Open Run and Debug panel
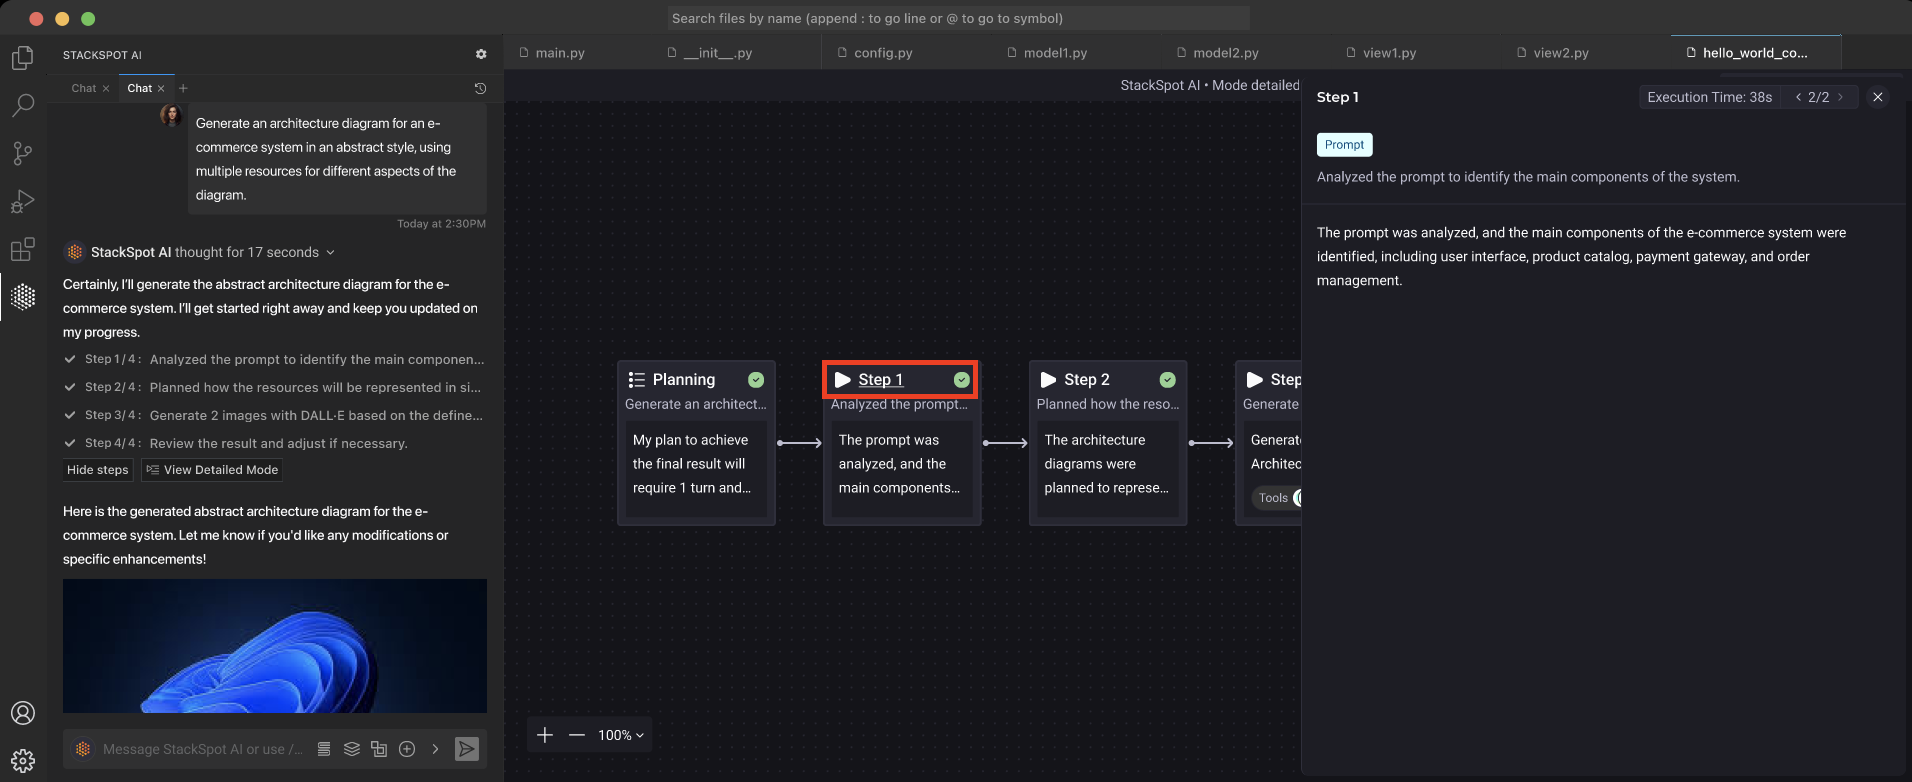The height and width of the screenshot is (782, 1912). 23,201
